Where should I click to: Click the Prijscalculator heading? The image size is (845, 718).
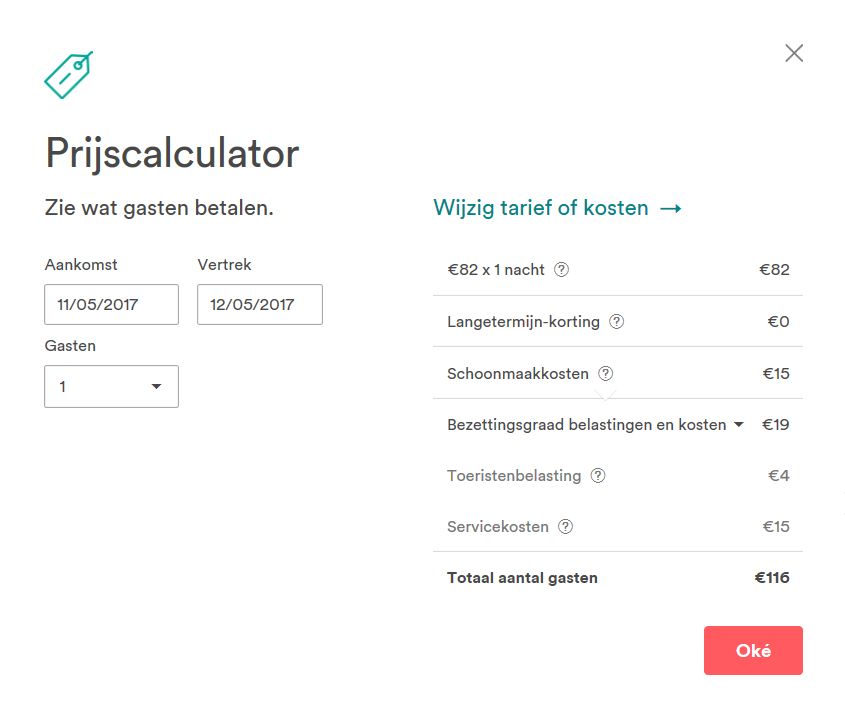point(172,154)
